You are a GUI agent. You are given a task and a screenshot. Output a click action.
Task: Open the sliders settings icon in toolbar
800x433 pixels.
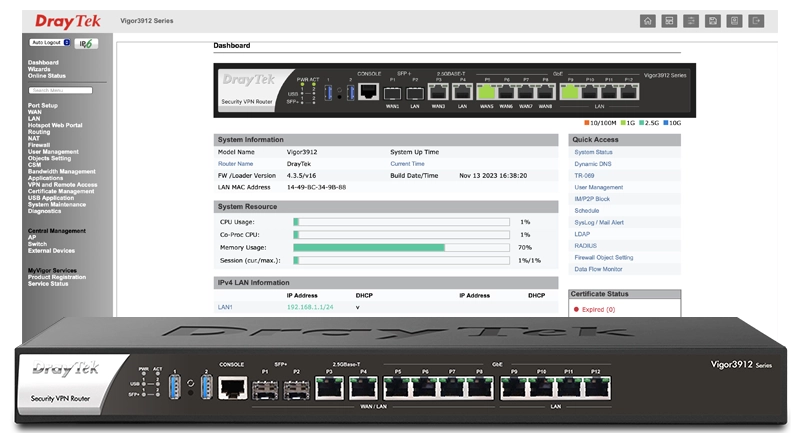pos(691,21)
